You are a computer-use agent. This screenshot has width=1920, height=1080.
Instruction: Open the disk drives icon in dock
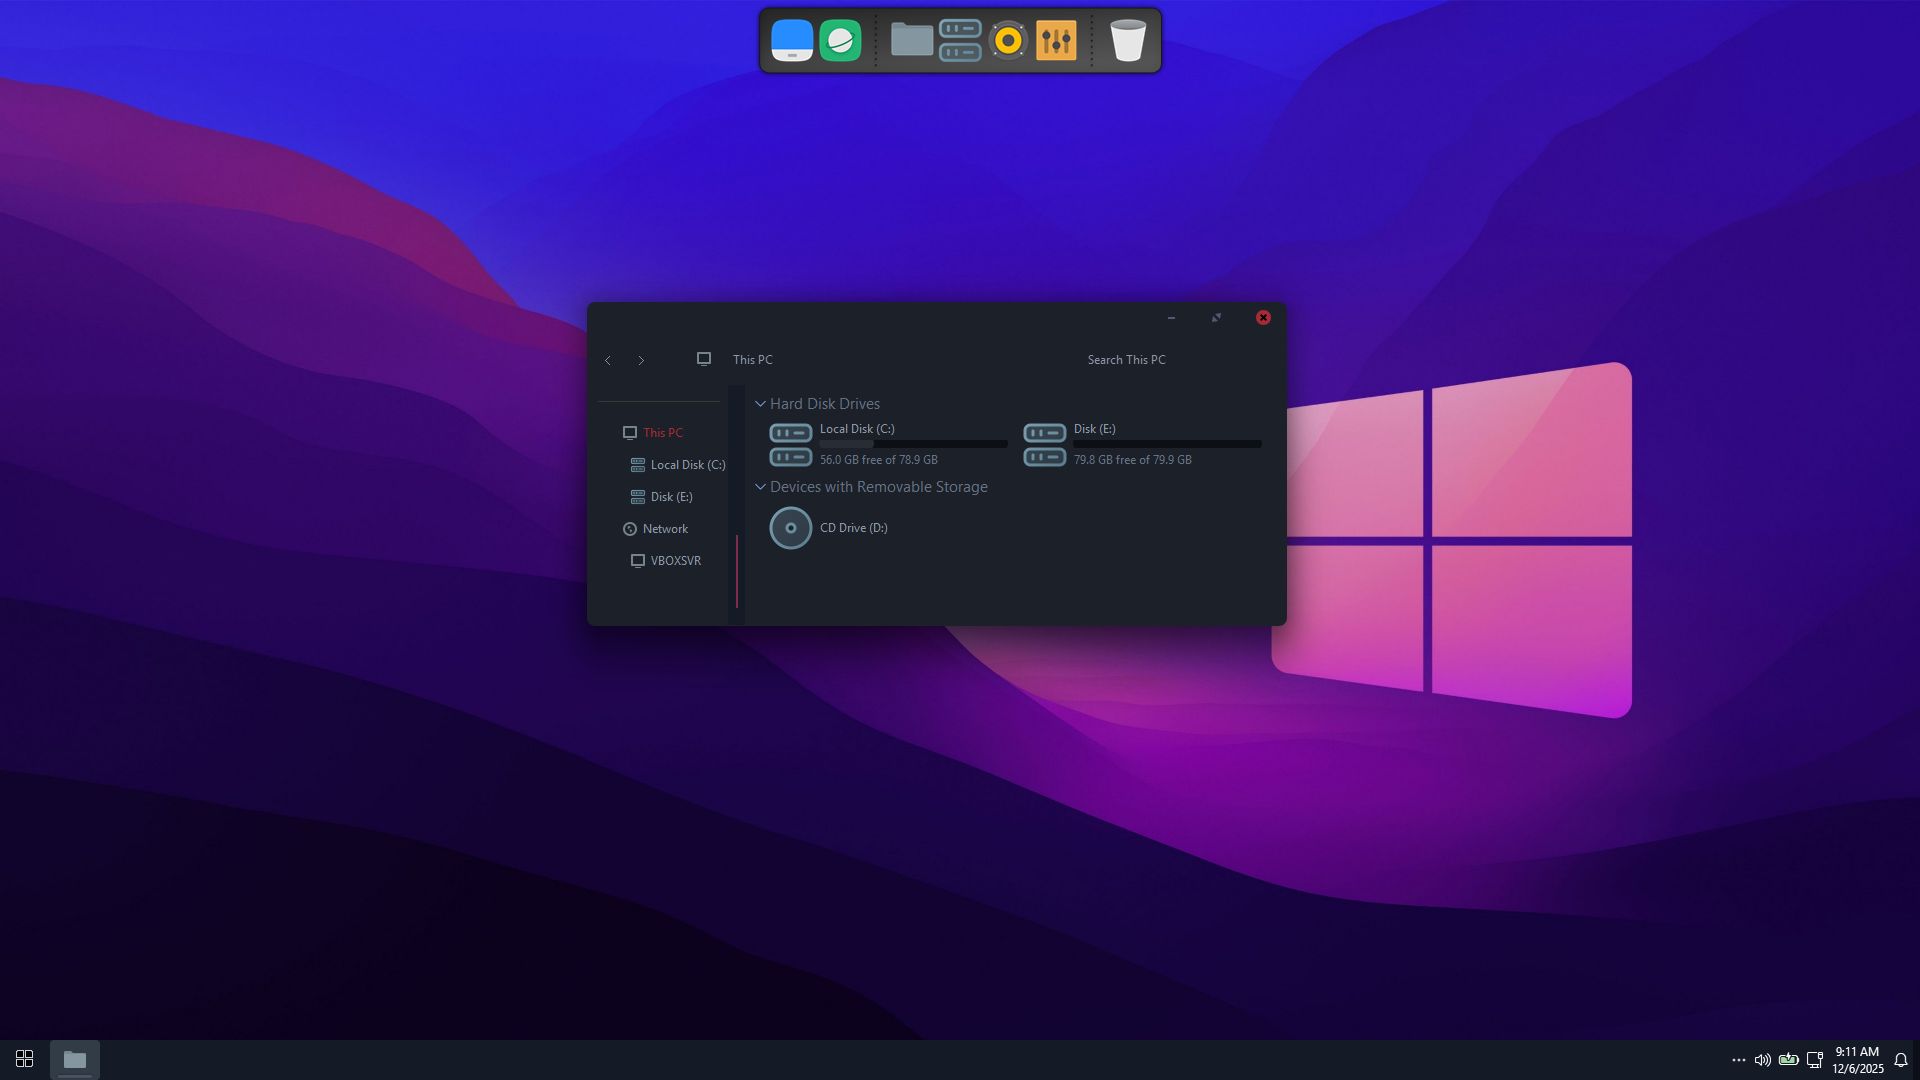(960, 41)
